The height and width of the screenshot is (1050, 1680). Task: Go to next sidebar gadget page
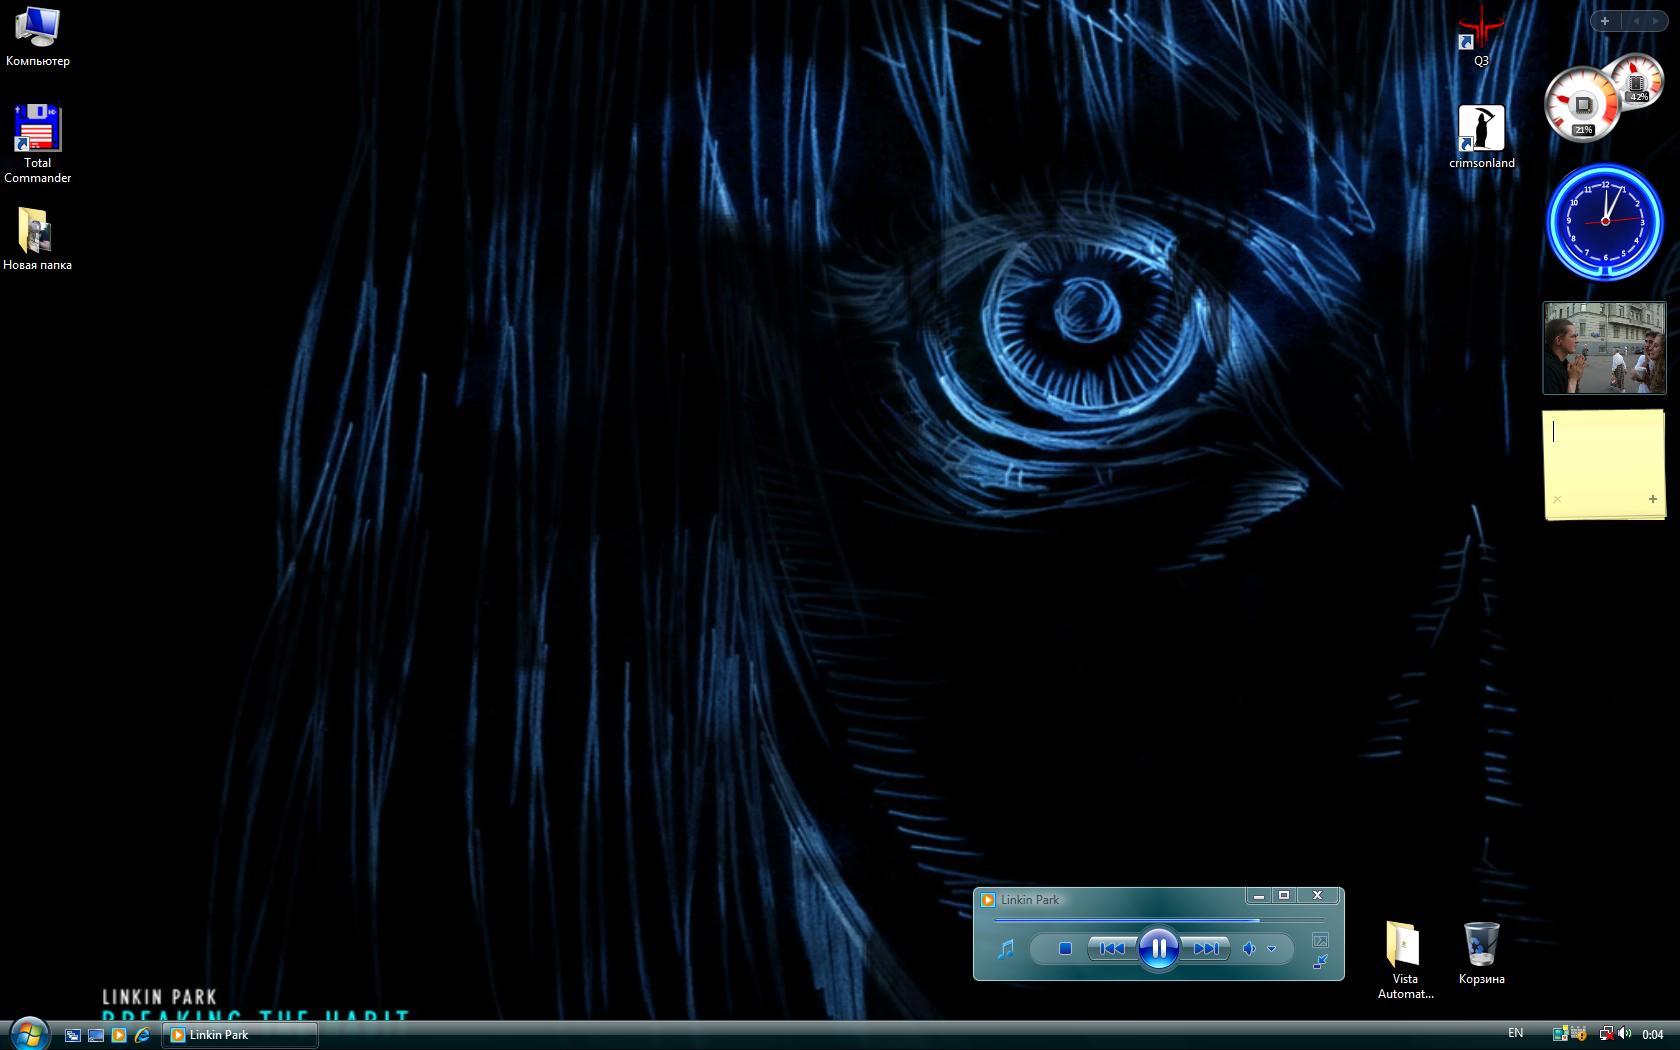click(x=1657, y=21)
